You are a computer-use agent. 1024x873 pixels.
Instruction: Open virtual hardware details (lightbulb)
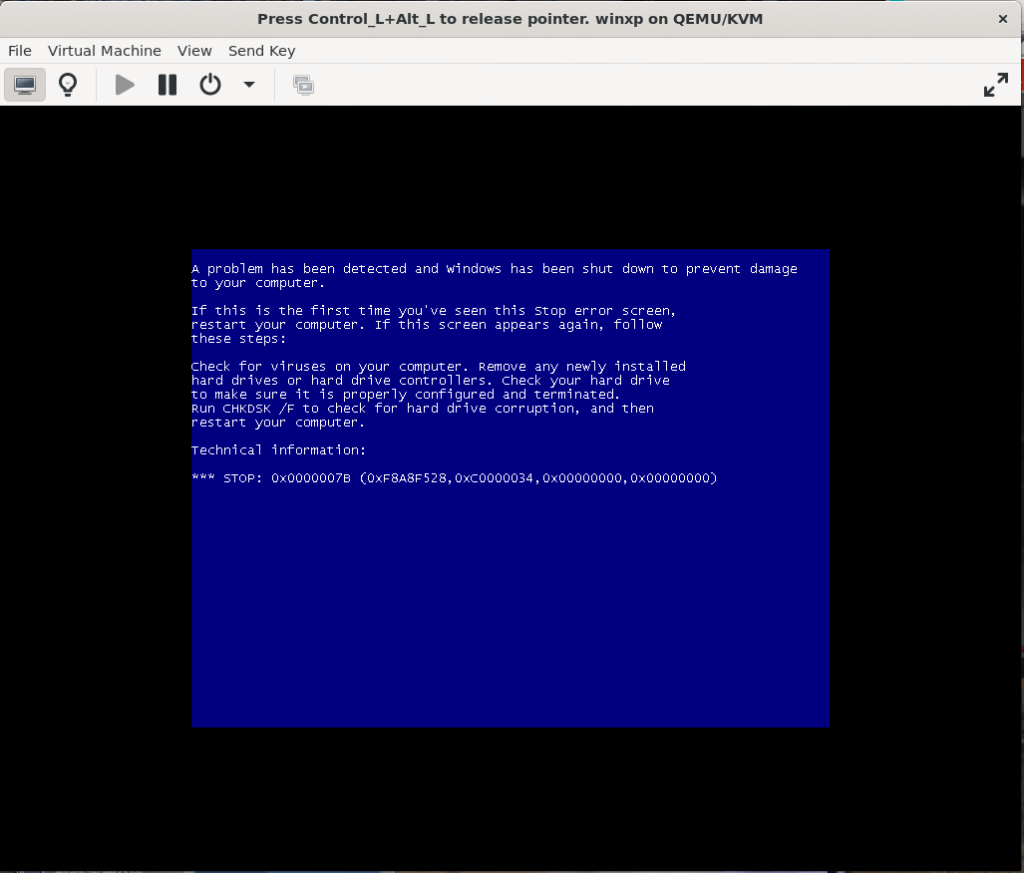click(x=68, y=85)
